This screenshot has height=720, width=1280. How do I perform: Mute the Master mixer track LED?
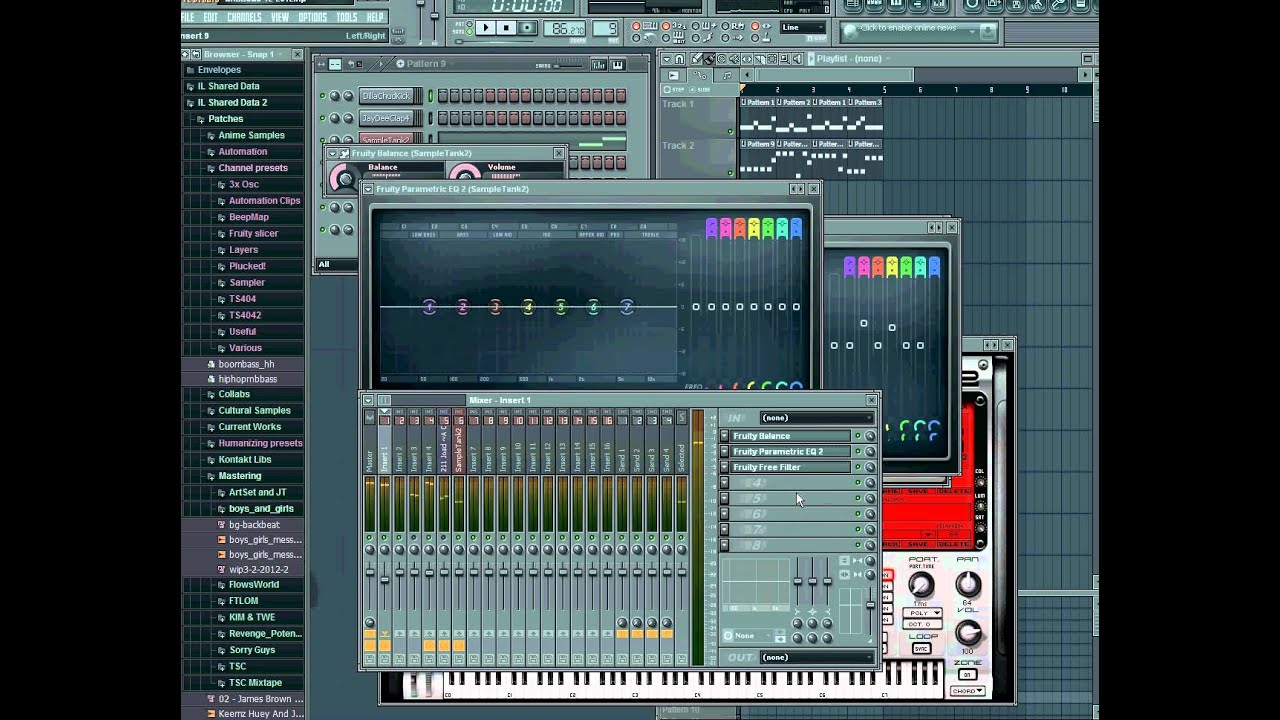[370, 538]
